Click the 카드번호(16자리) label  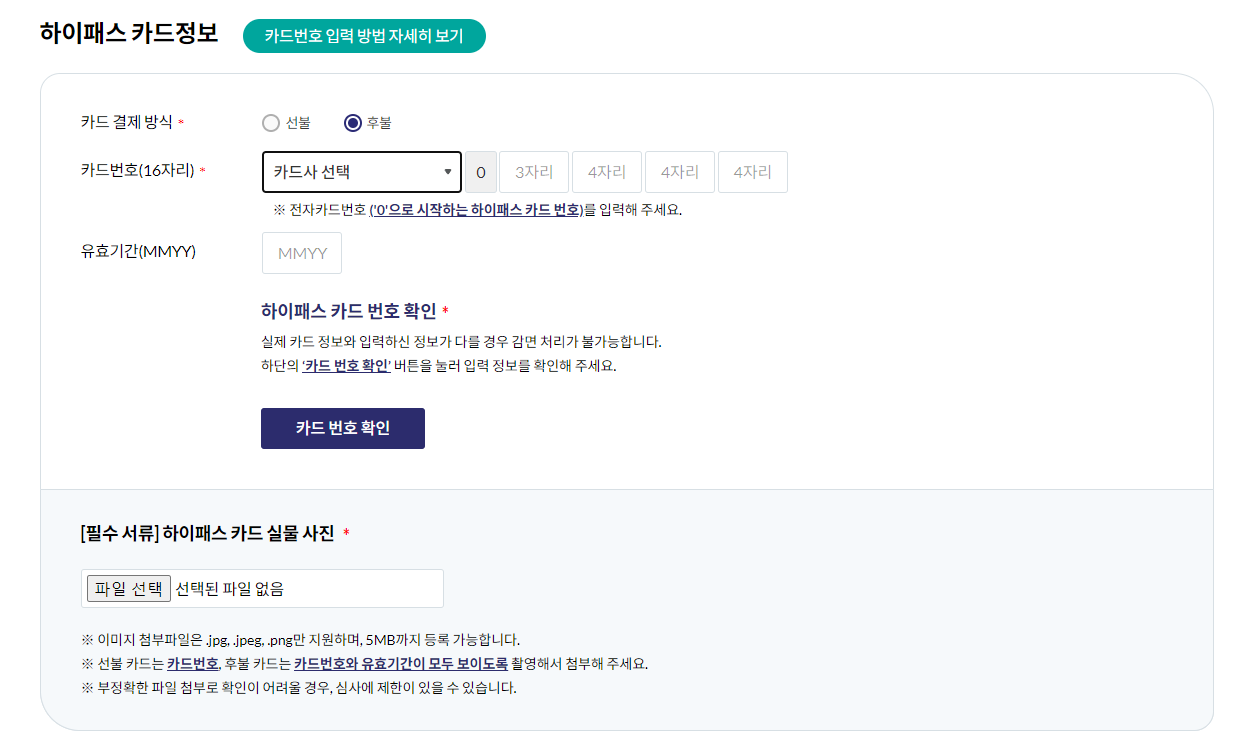(138, 170)
